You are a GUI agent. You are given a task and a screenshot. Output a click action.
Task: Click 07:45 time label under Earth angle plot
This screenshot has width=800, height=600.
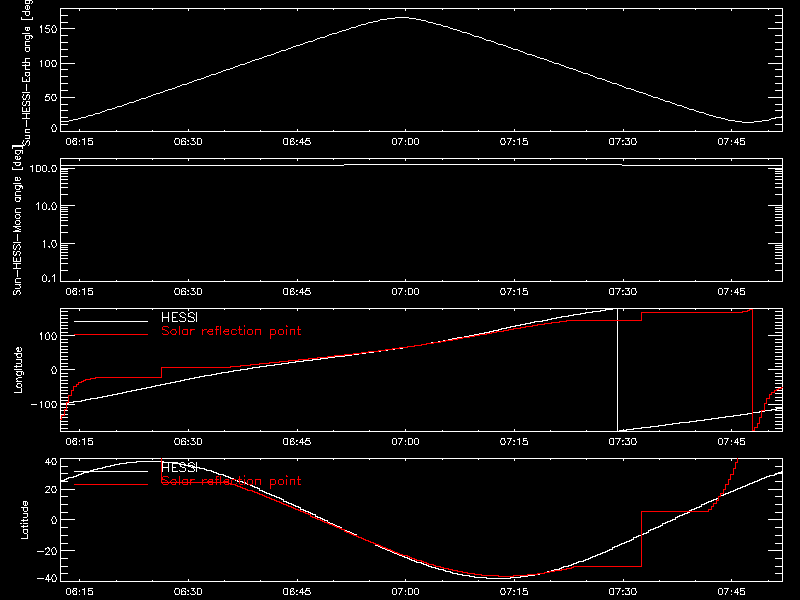pyautogui.click(x=732, y=142)
